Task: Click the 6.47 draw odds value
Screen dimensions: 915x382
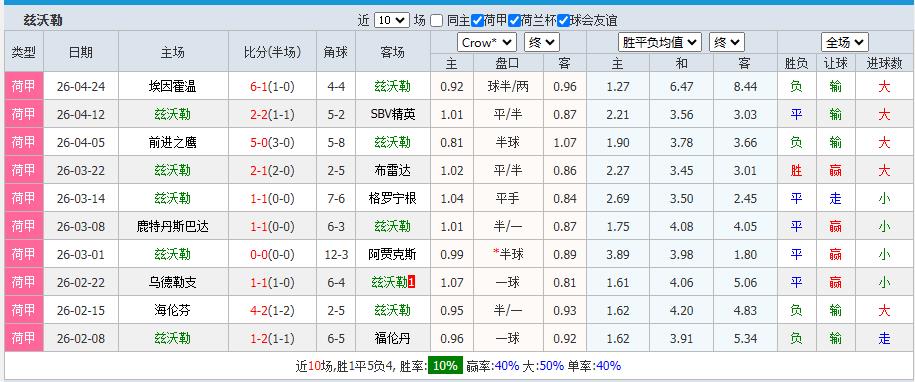Action: 682,87
